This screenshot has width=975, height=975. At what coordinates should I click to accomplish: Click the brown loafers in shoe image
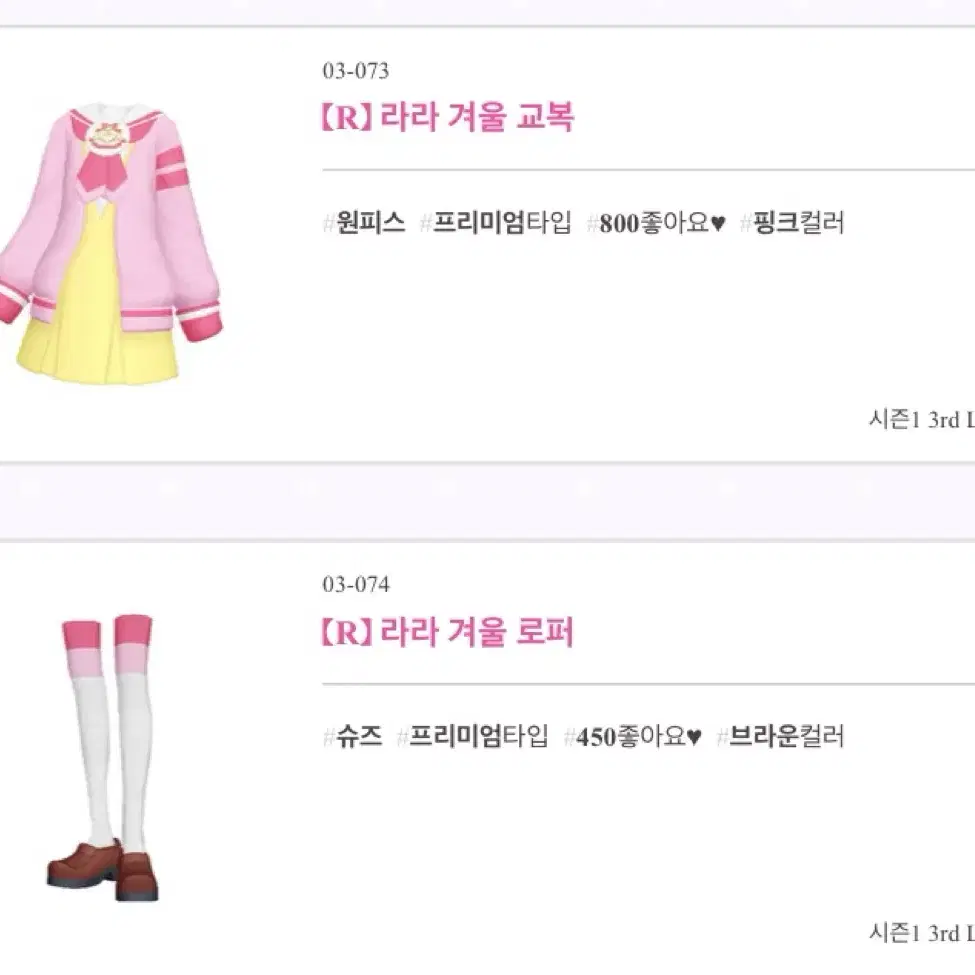[x=103, y=869]
